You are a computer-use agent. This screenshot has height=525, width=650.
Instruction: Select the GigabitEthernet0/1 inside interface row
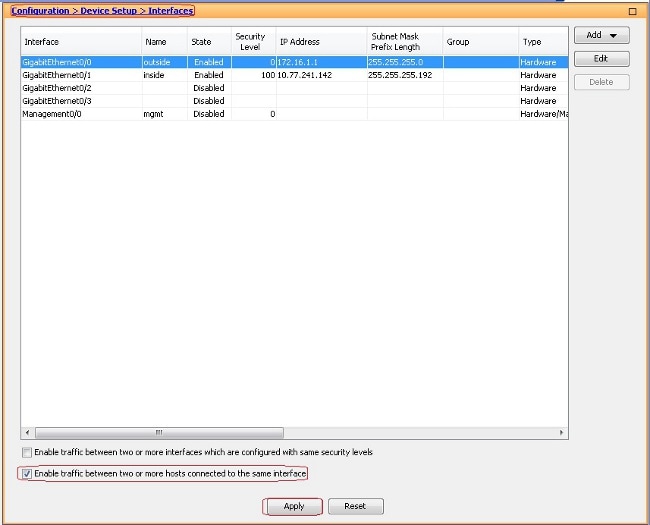coord(80,75)
